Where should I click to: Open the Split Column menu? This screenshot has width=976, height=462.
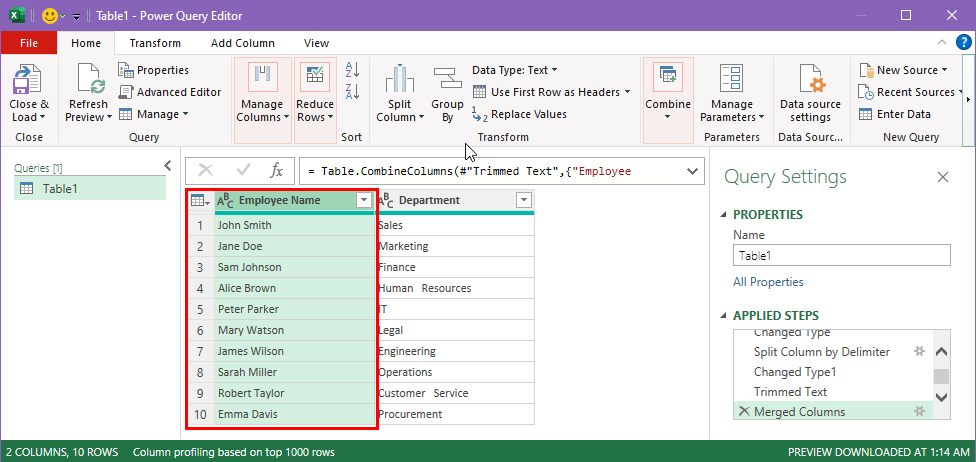tap(400, 93)
